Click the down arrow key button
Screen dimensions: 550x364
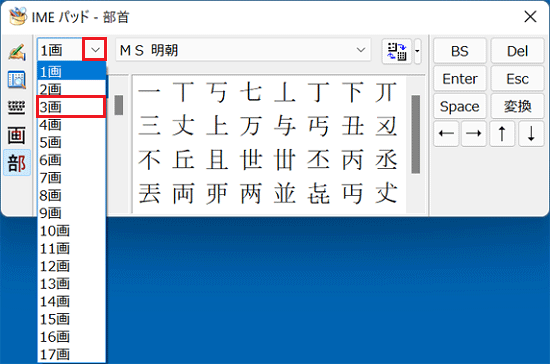click(531, 134)
